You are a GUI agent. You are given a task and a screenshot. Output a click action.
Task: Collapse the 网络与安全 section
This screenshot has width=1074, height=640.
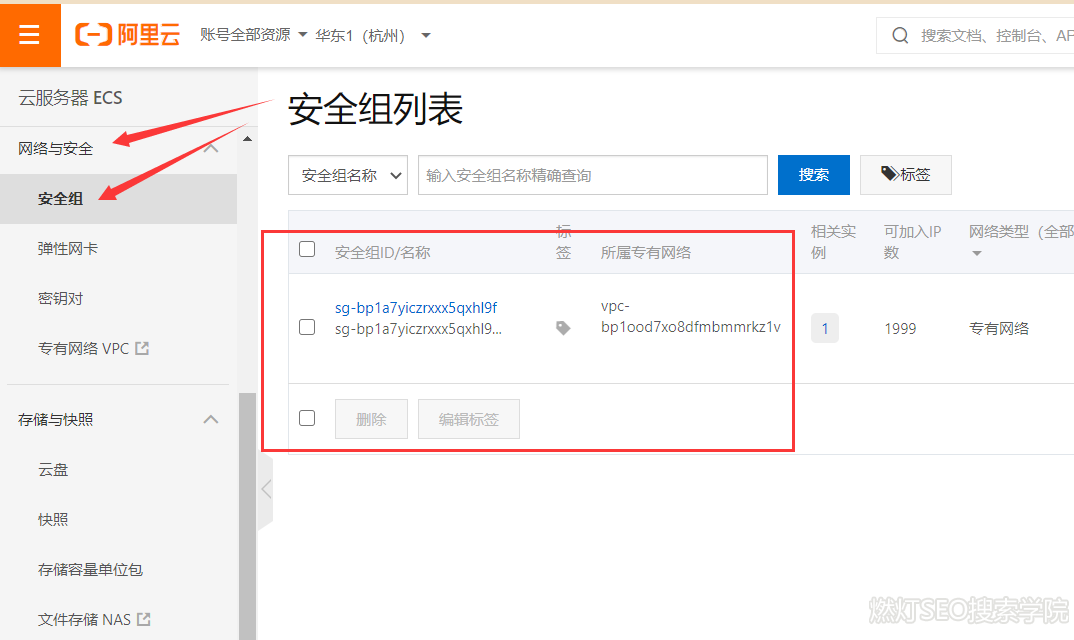[211, 148]
